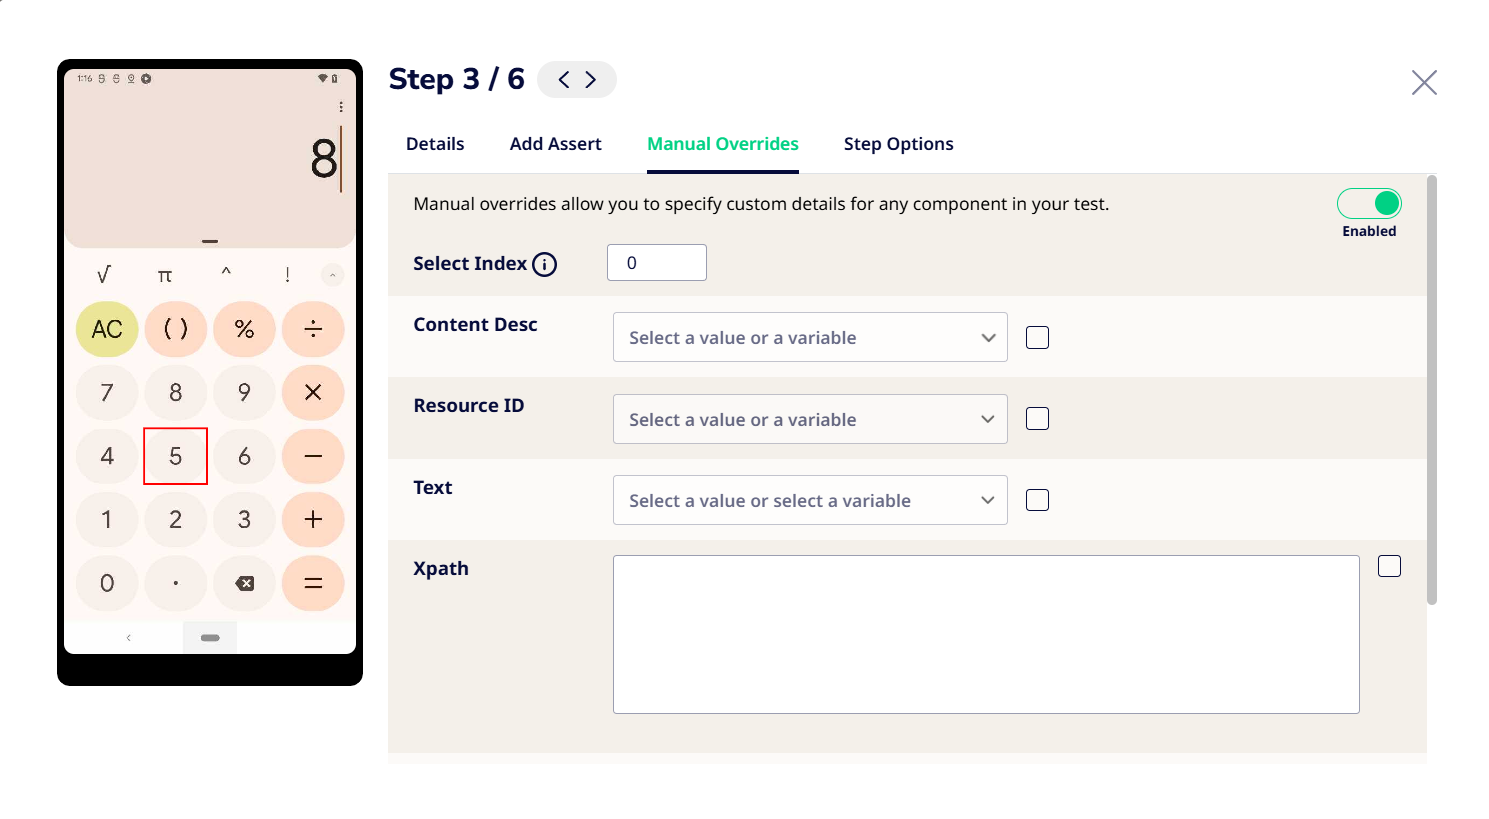Screen dimensions: 1489x819
Task: Go to the previous step using left chevron
Action: pos(564,80)
